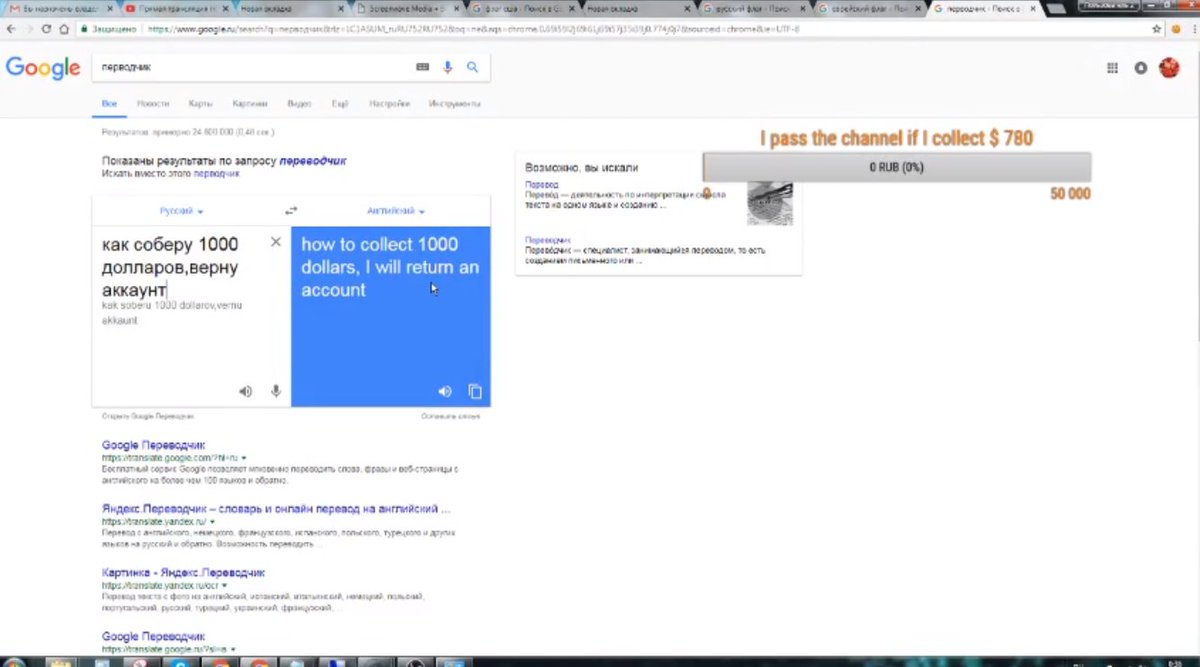Click Открыть Google Переводчик below translator
The width and height of the screenshot is (1200, 667).
147,415
